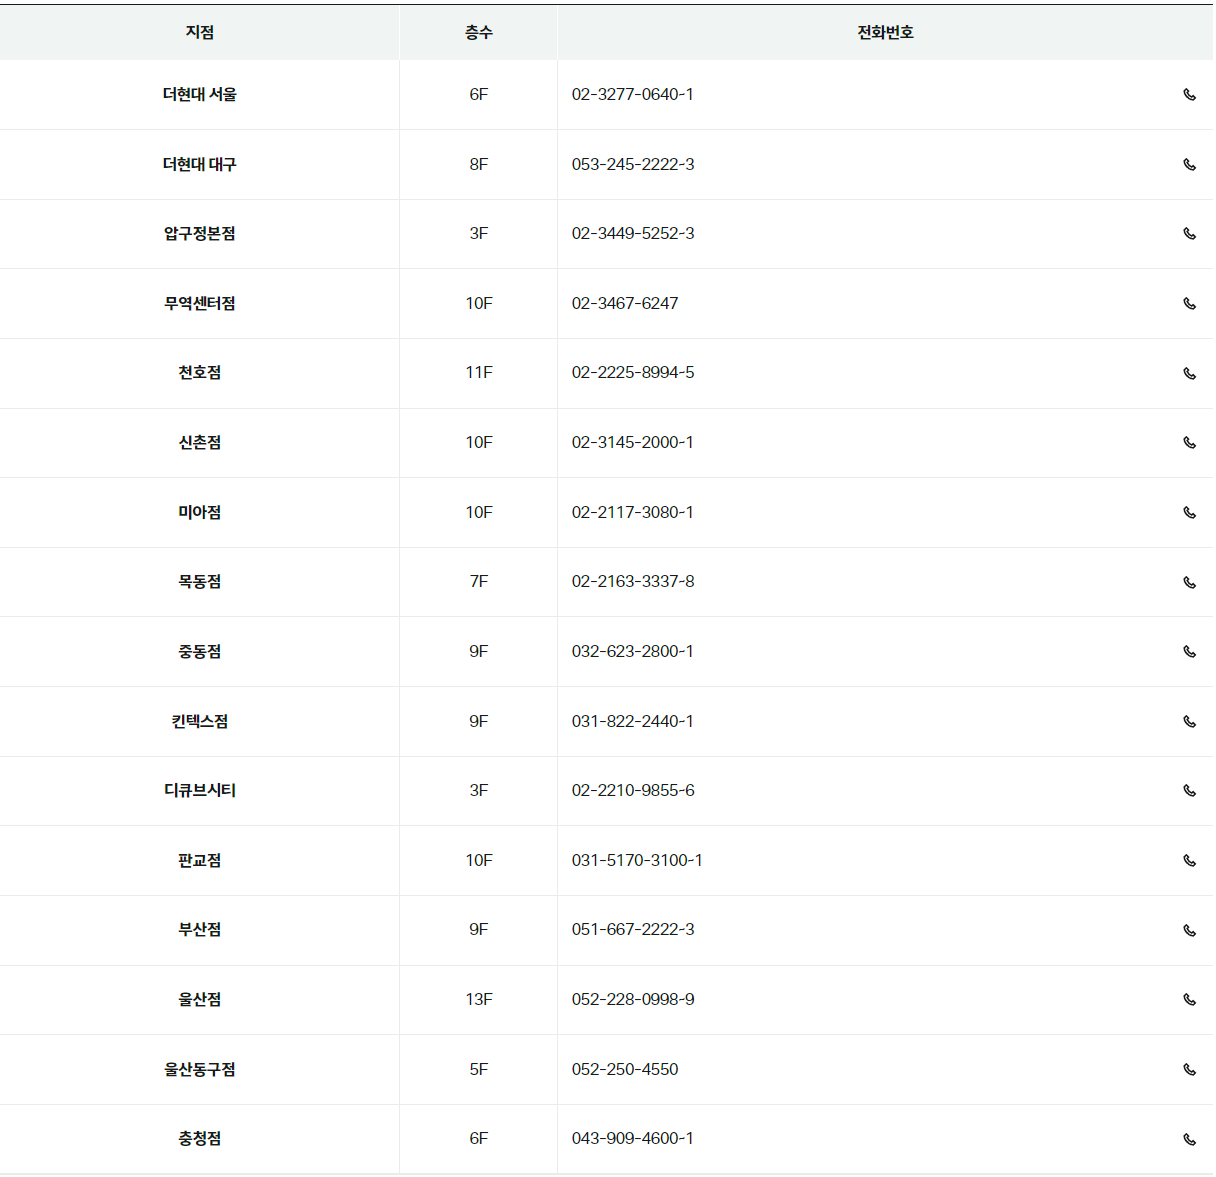Select the number 02-3467-6247
This screenshot has height=1177, width=1216.
click(x=625, y=303)
